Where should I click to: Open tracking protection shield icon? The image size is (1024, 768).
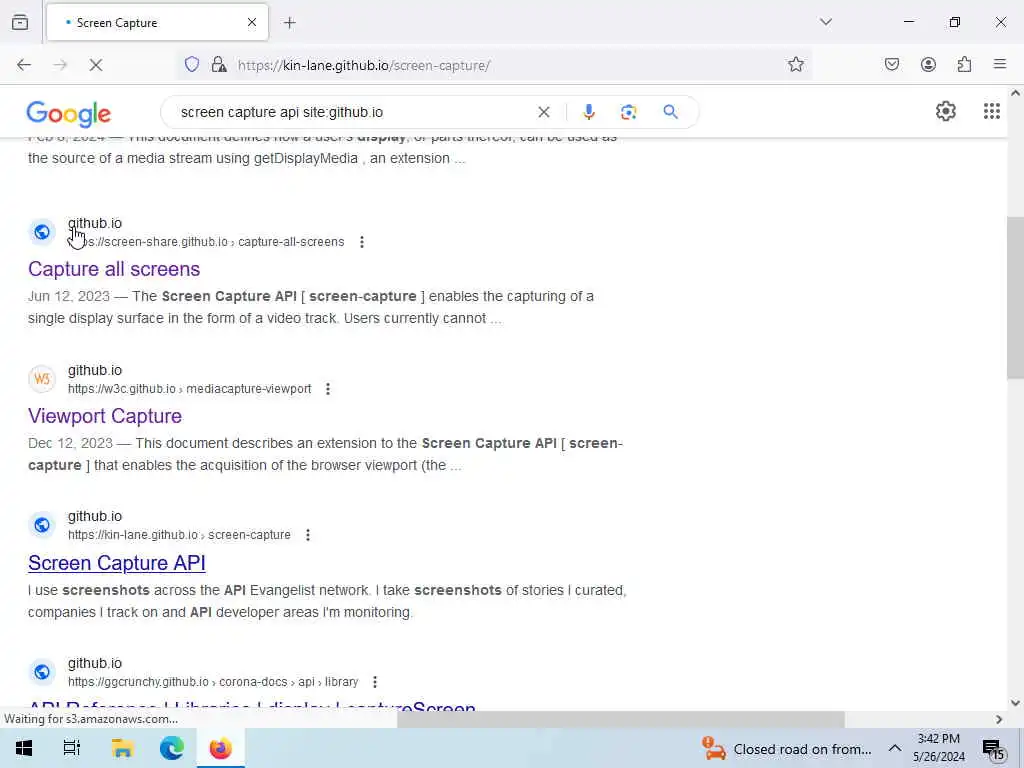191,65
